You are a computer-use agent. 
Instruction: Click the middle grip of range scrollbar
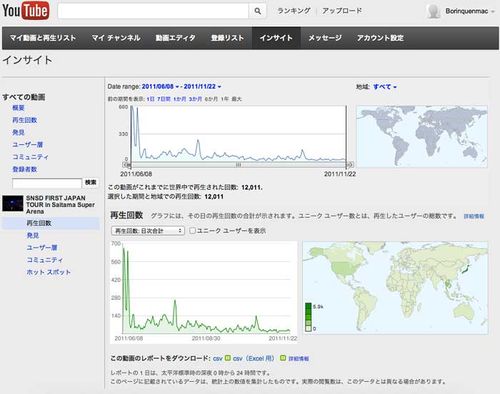(x=238, y=165)
